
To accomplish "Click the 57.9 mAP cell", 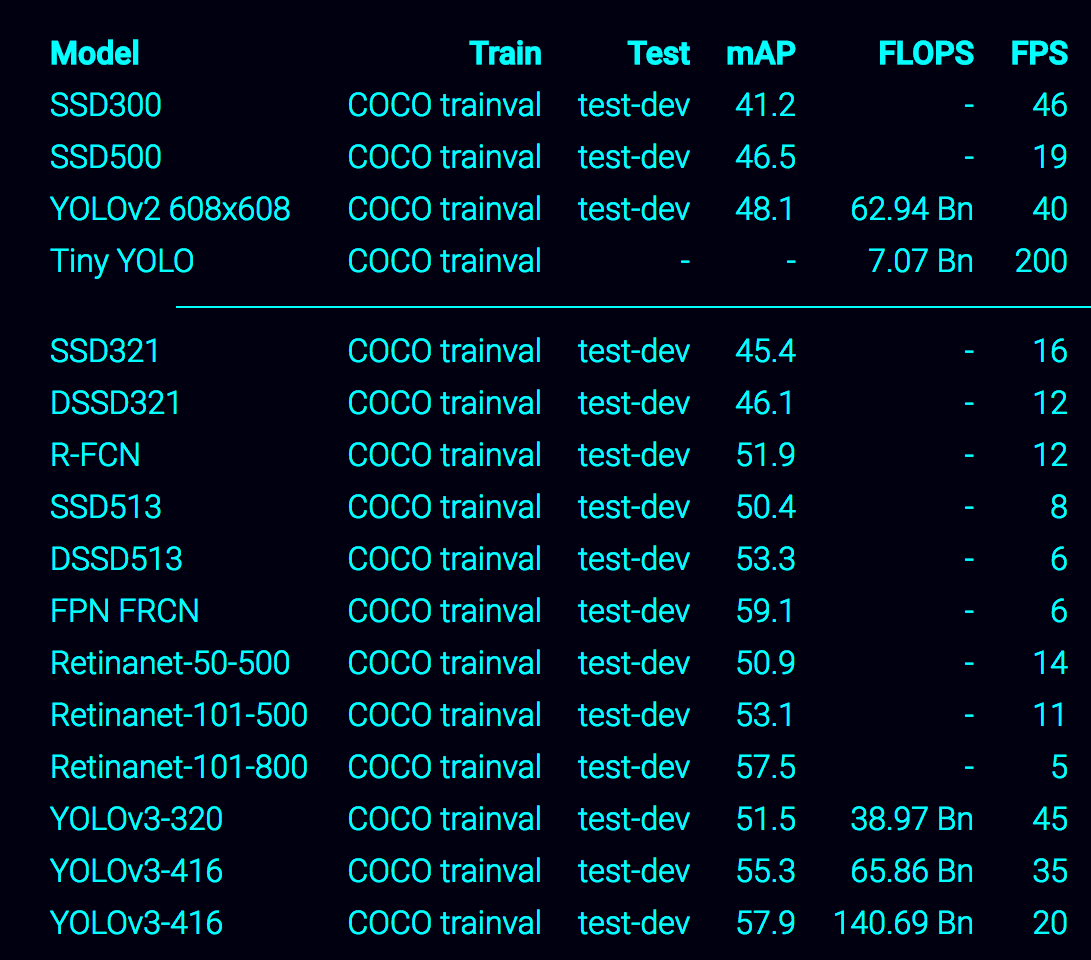I will [765, 923].
